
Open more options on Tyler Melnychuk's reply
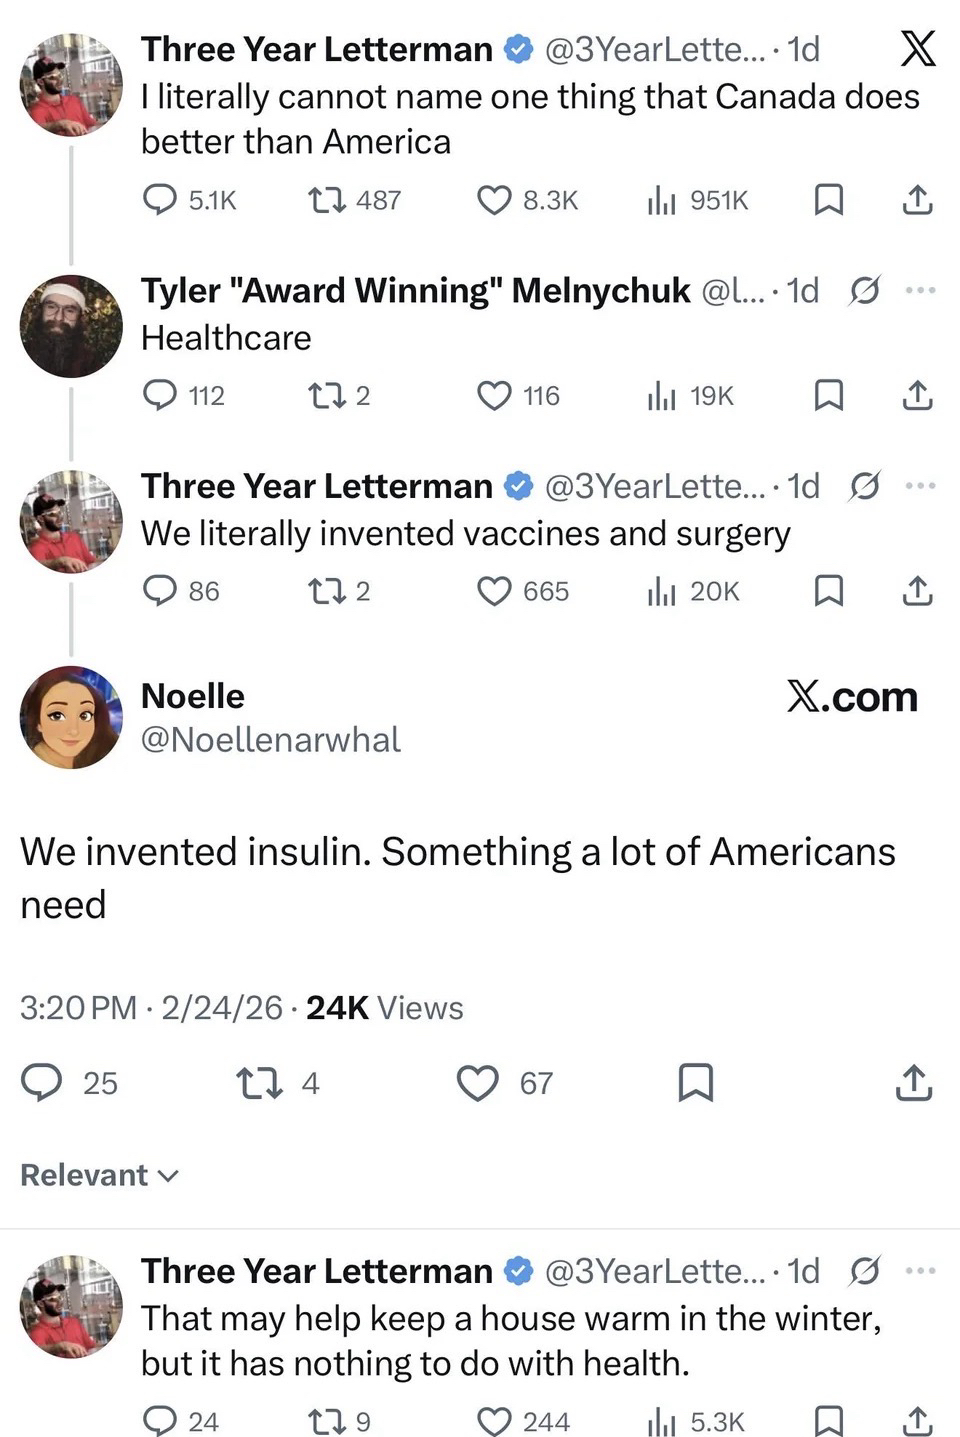click(920, 290)
